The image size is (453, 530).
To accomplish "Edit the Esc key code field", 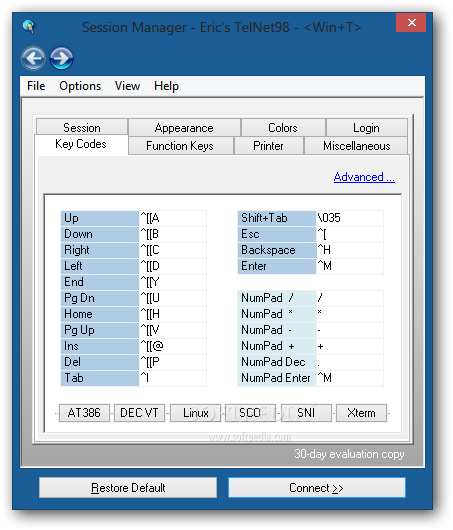I will click(350, 234).
